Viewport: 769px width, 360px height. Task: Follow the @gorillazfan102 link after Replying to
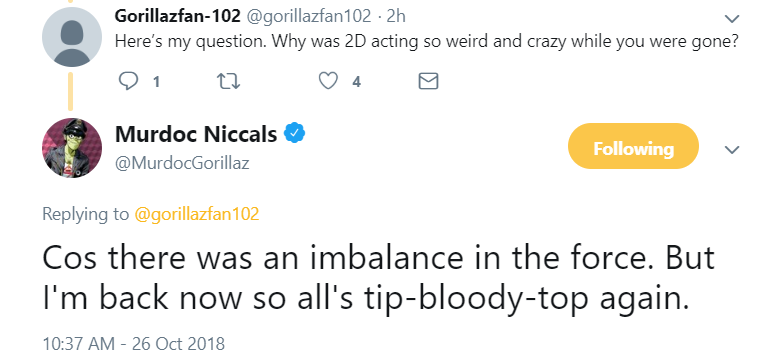click(x=196, y=214)
